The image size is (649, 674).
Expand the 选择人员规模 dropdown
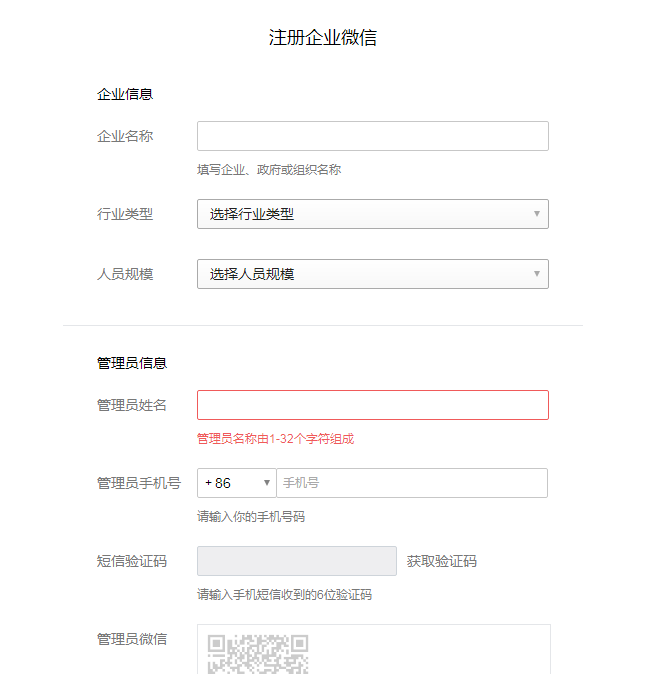pyautogui.click(x=372, y=274)
